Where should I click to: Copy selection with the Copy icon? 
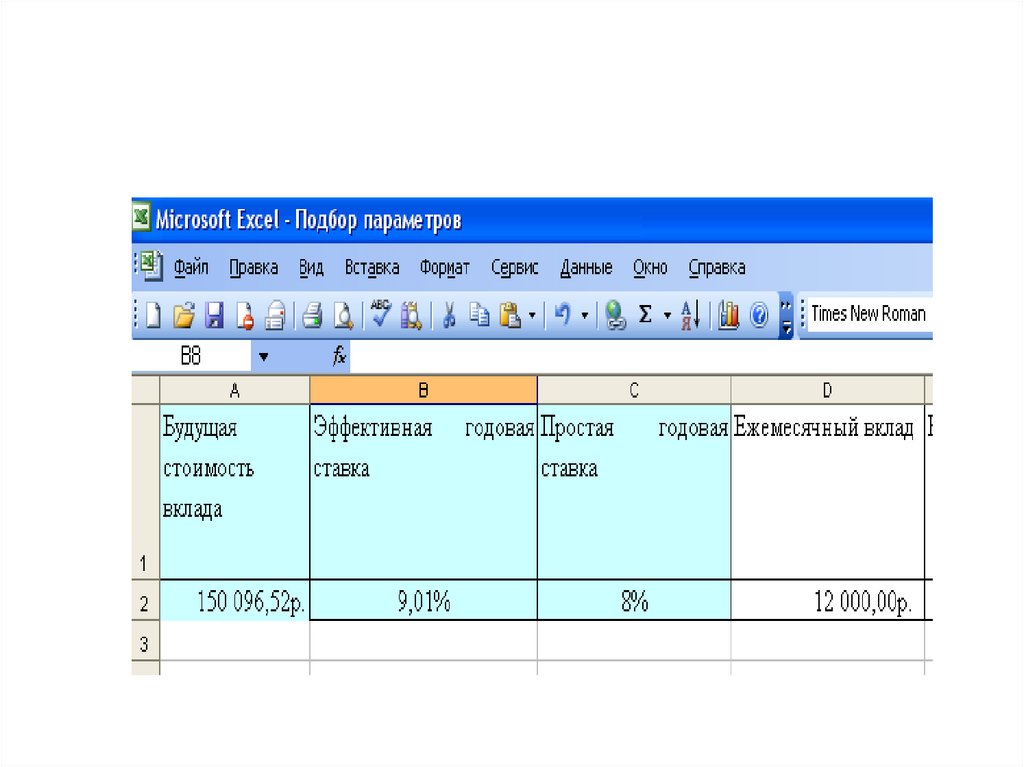[x=479, y=316]
